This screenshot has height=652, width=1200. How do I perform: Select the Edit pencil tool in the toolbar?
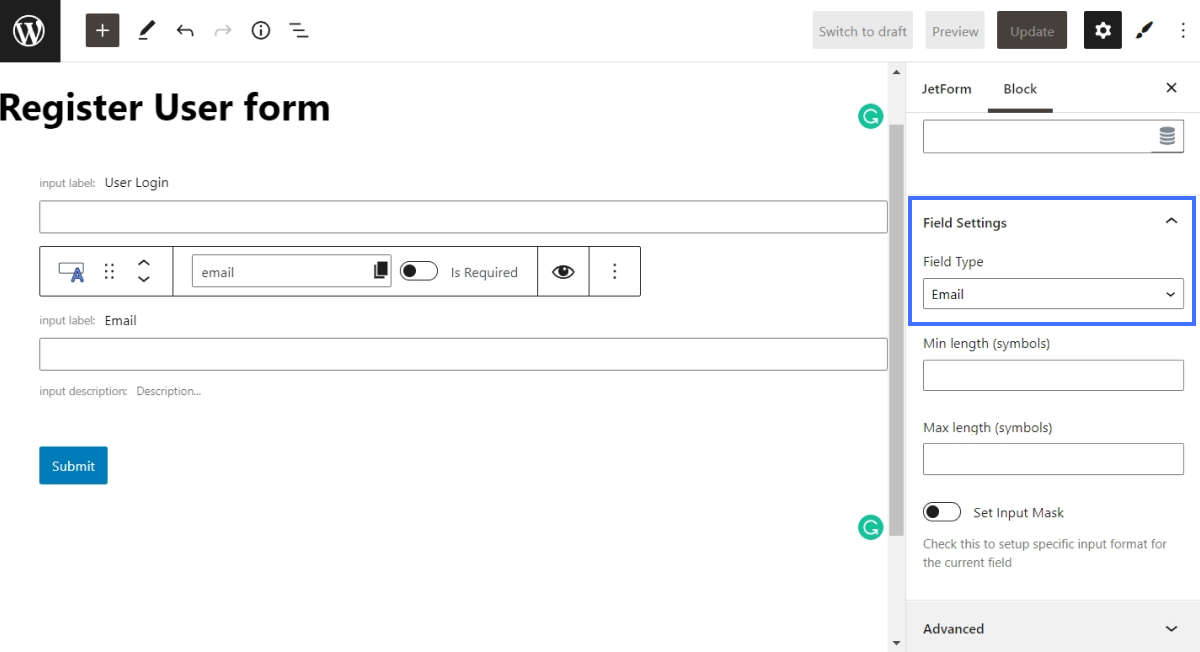point(146,30)
